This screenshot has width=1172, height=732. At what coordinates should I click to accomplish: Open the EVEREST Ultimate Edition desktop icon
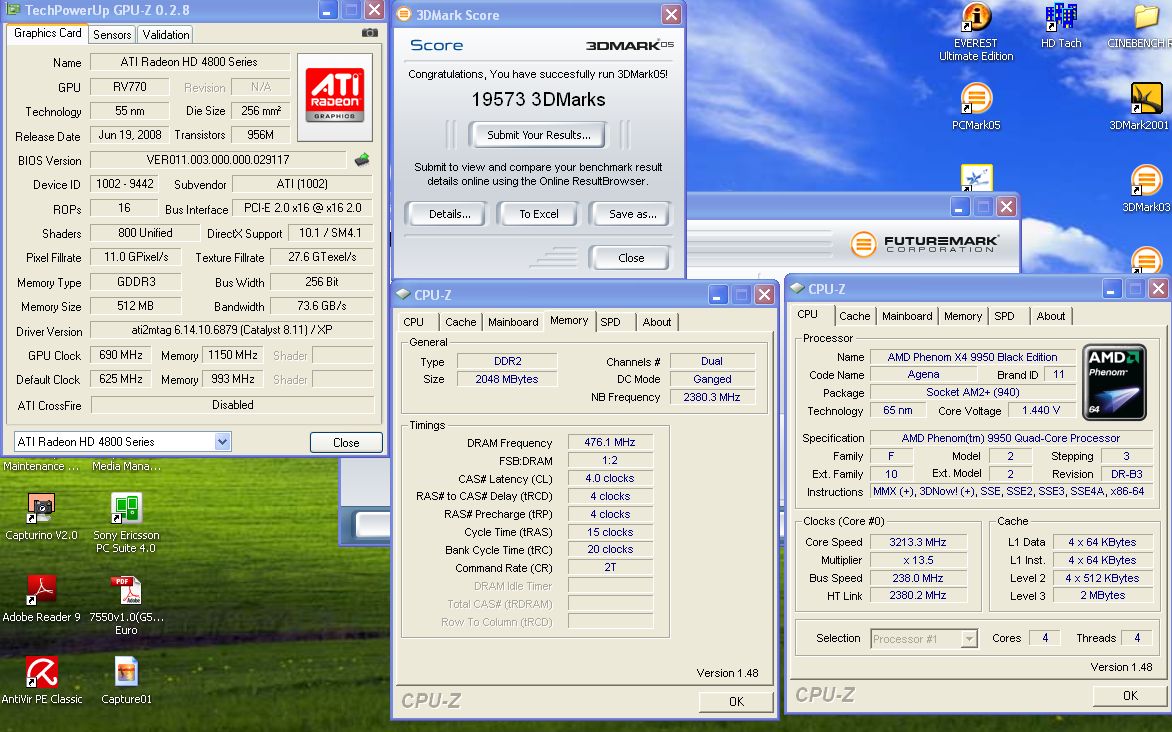tap(975, 17)
